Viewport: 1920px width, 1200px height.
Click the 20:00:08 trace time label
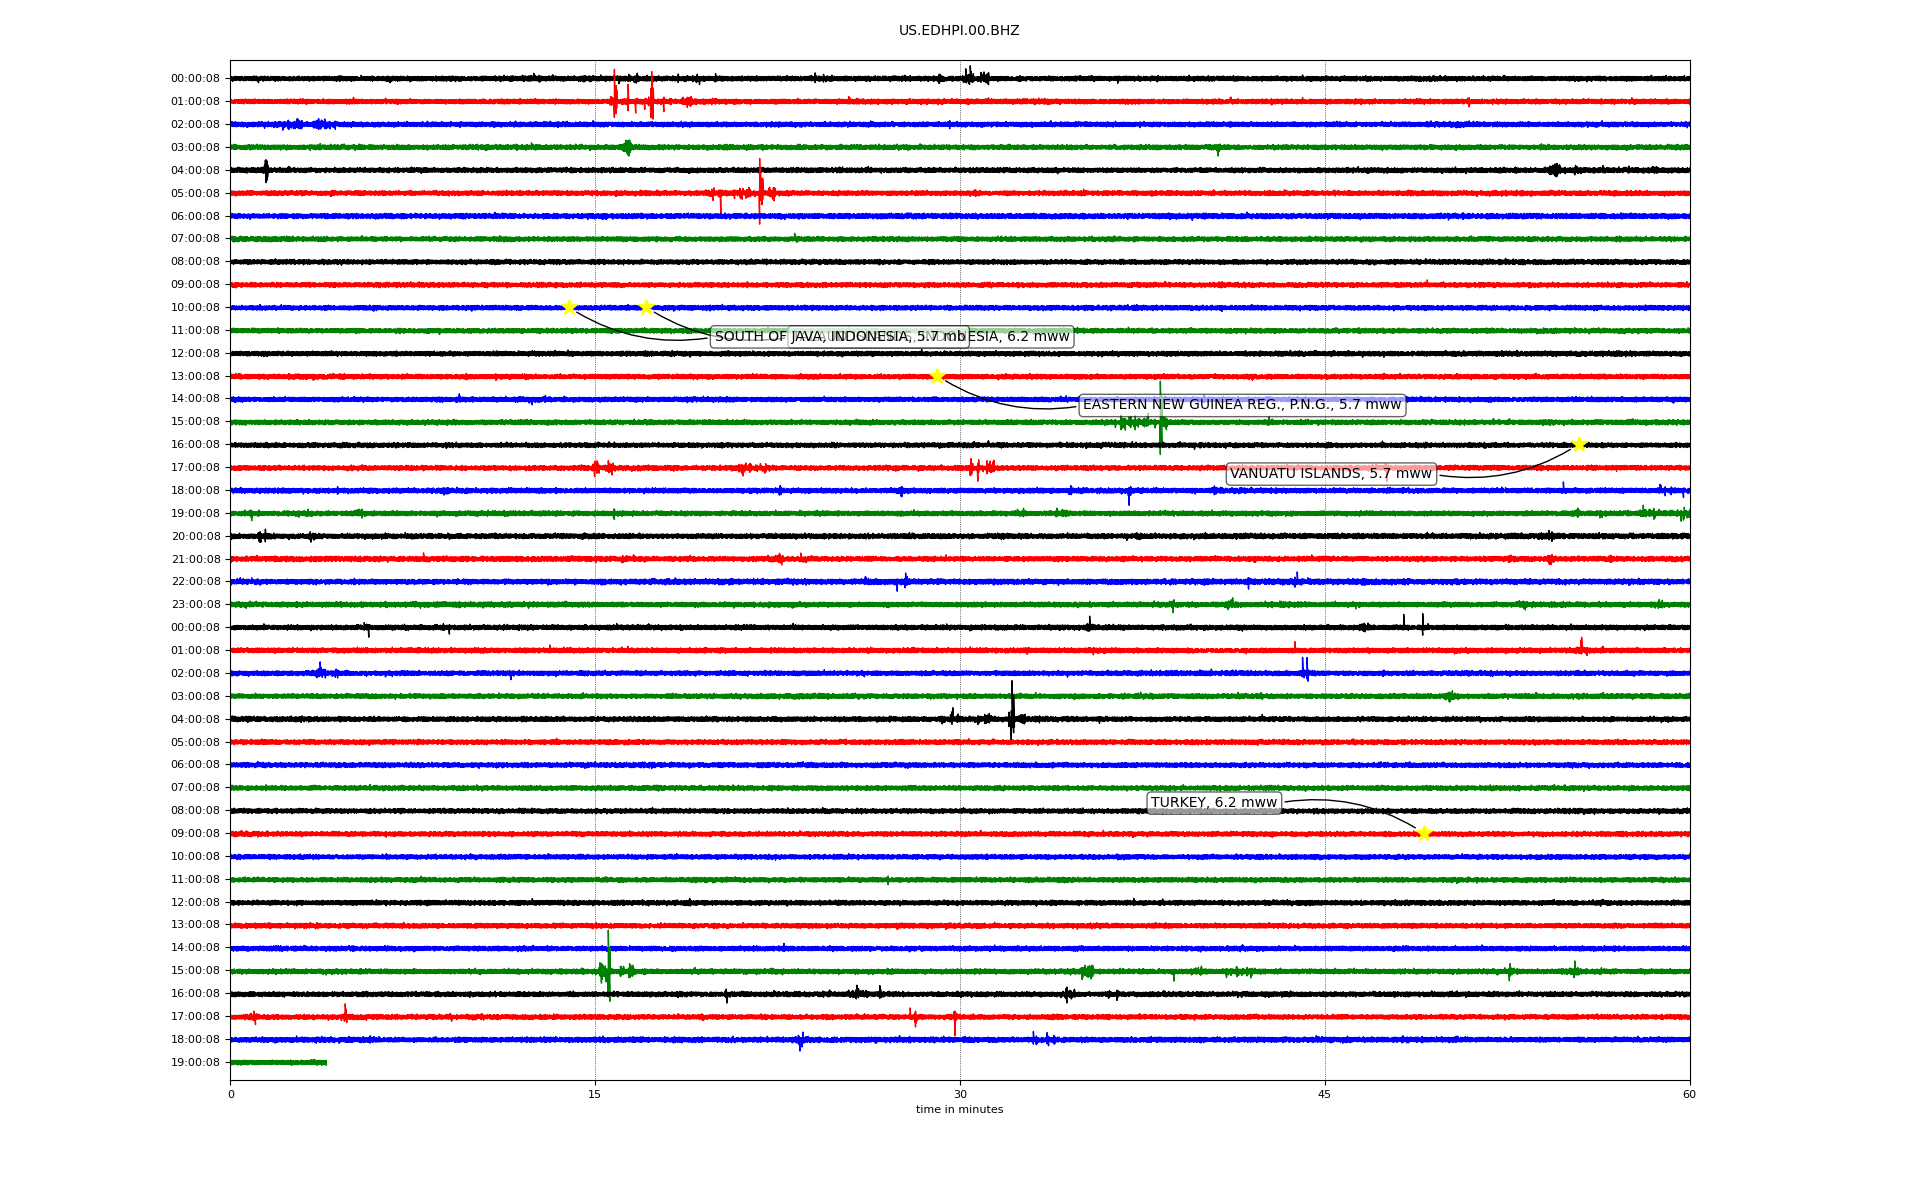(195, 536)
